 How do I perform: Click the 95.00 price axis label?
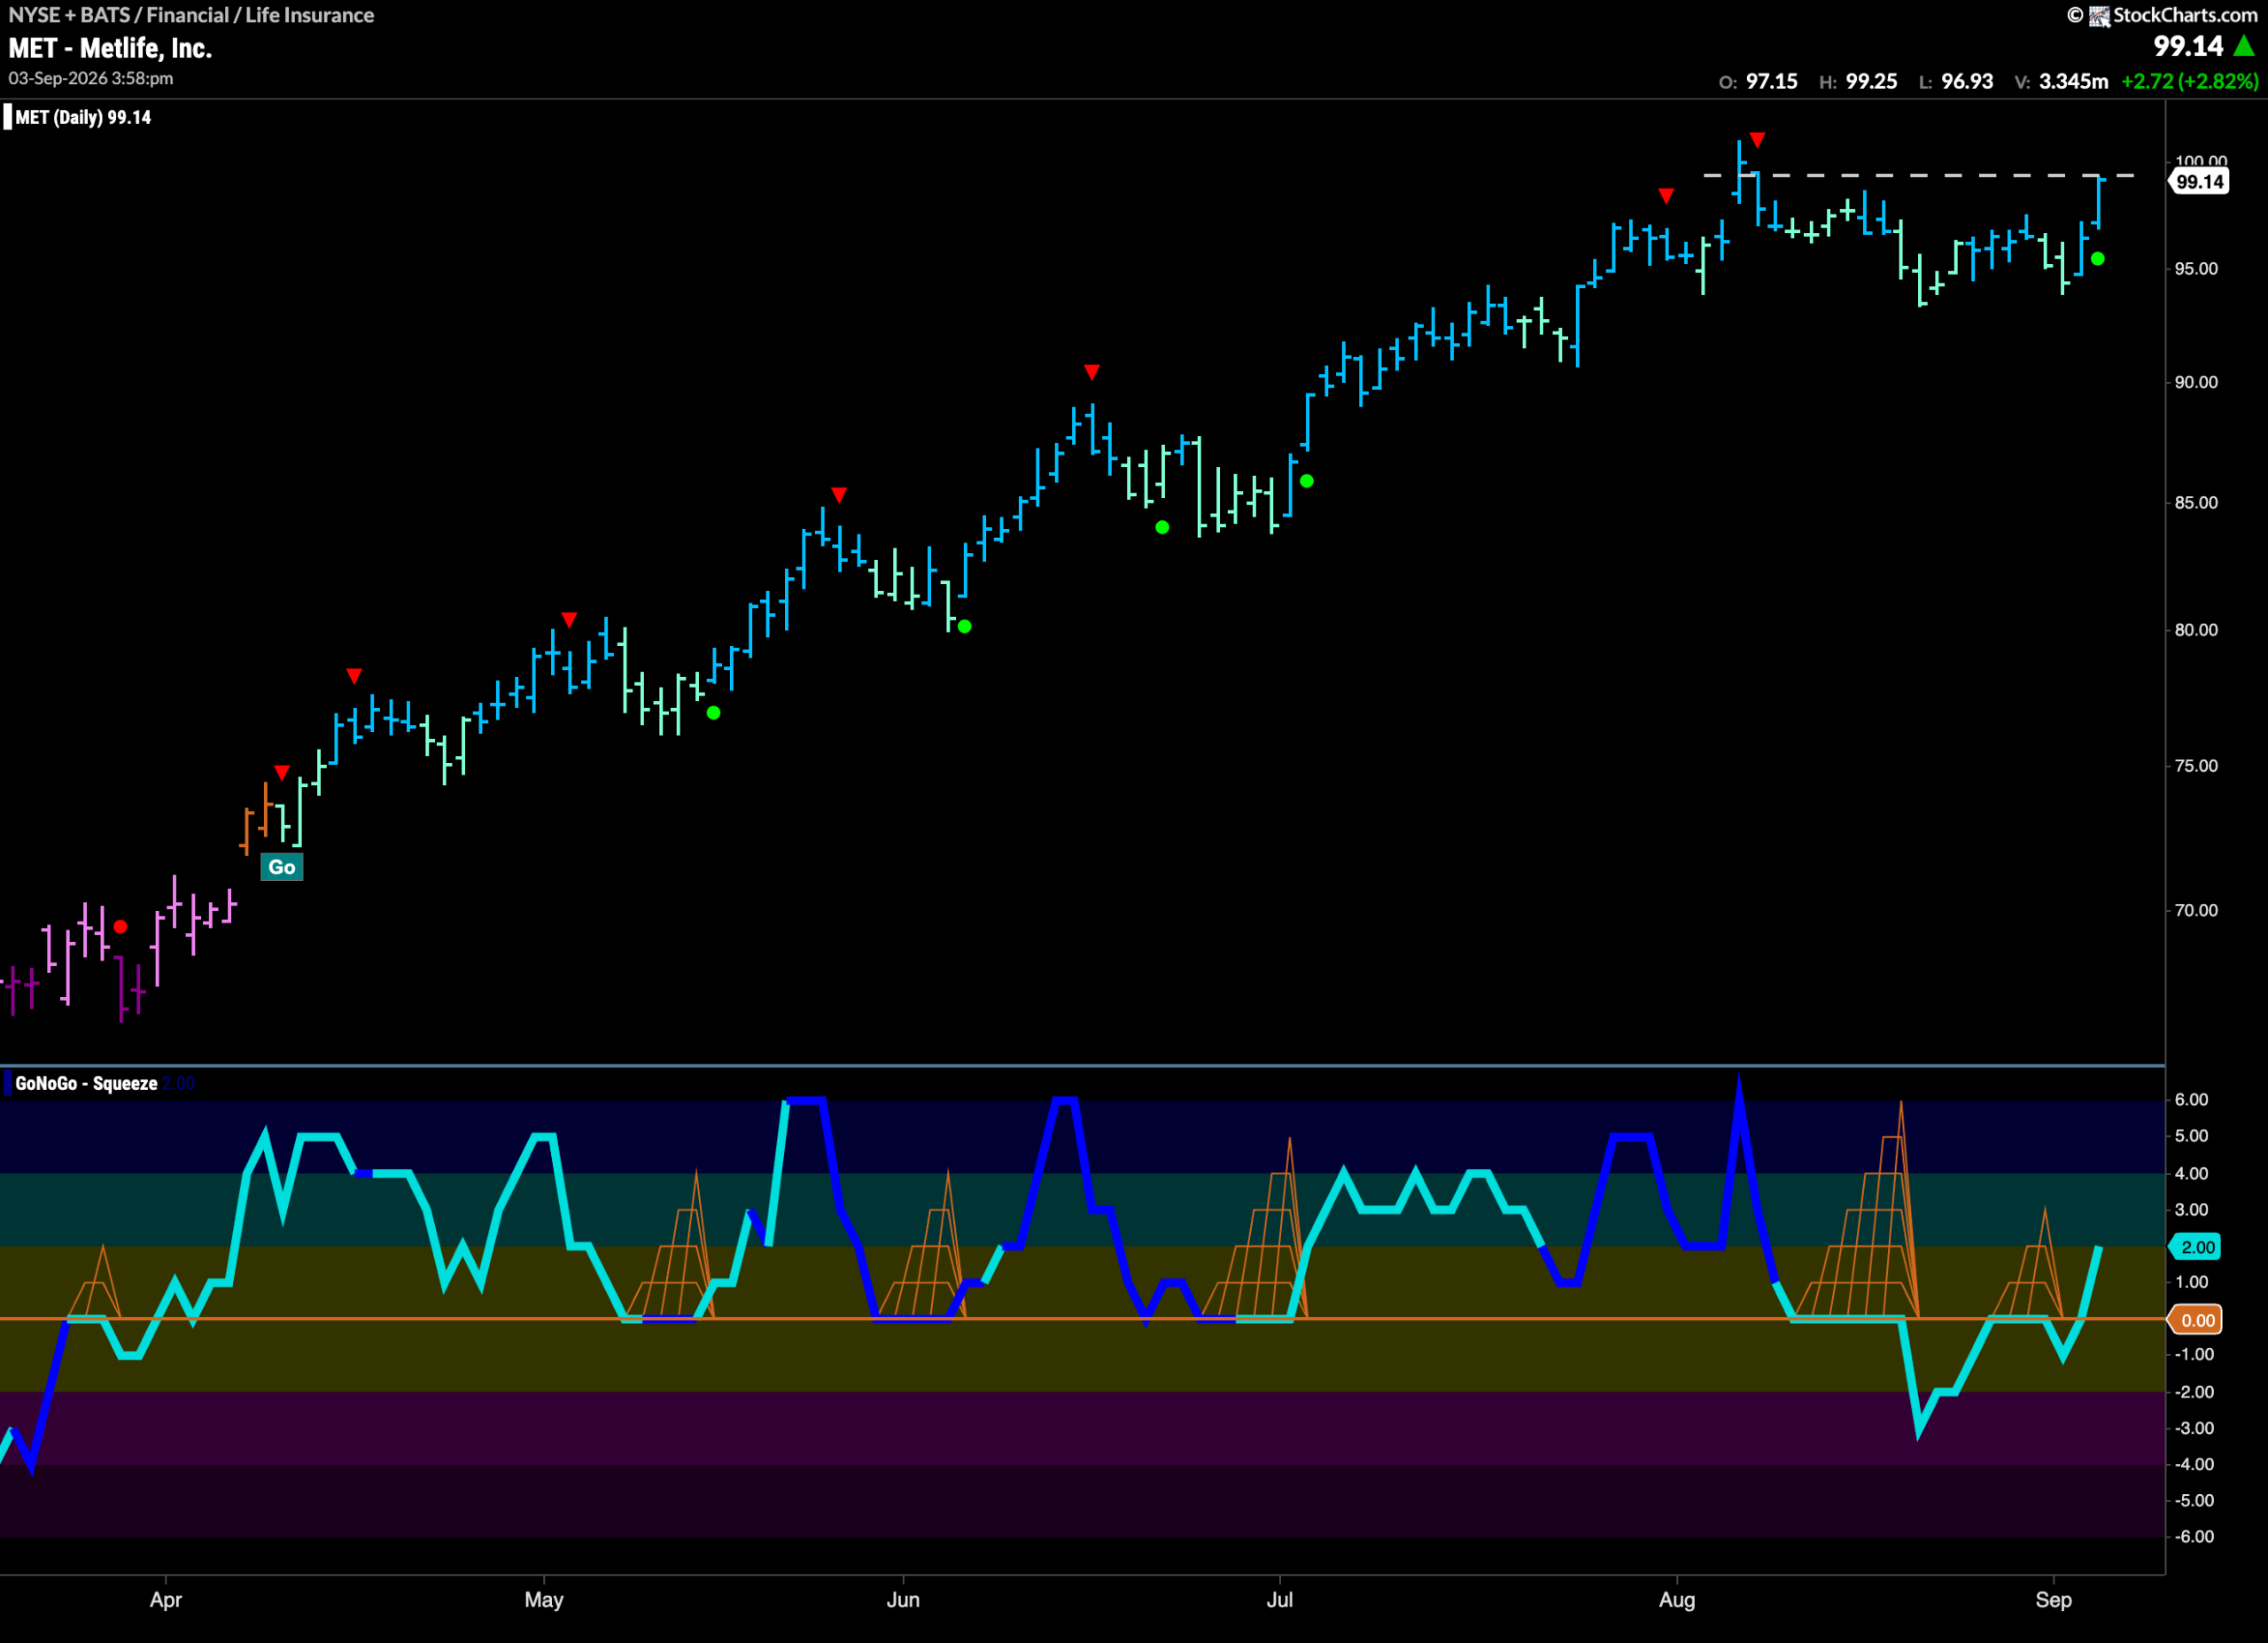click(x=2196, y=269)
